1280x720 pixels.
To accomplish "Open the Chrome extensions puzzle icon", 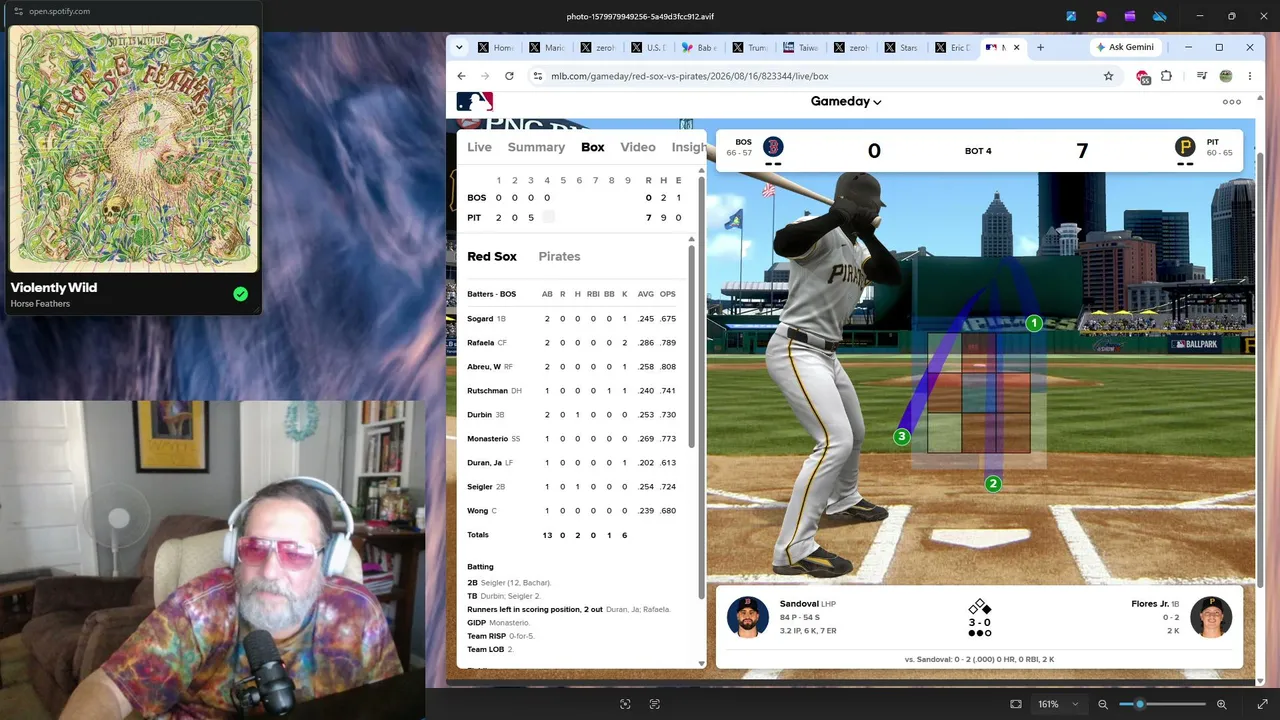I will click(1166, 76).
